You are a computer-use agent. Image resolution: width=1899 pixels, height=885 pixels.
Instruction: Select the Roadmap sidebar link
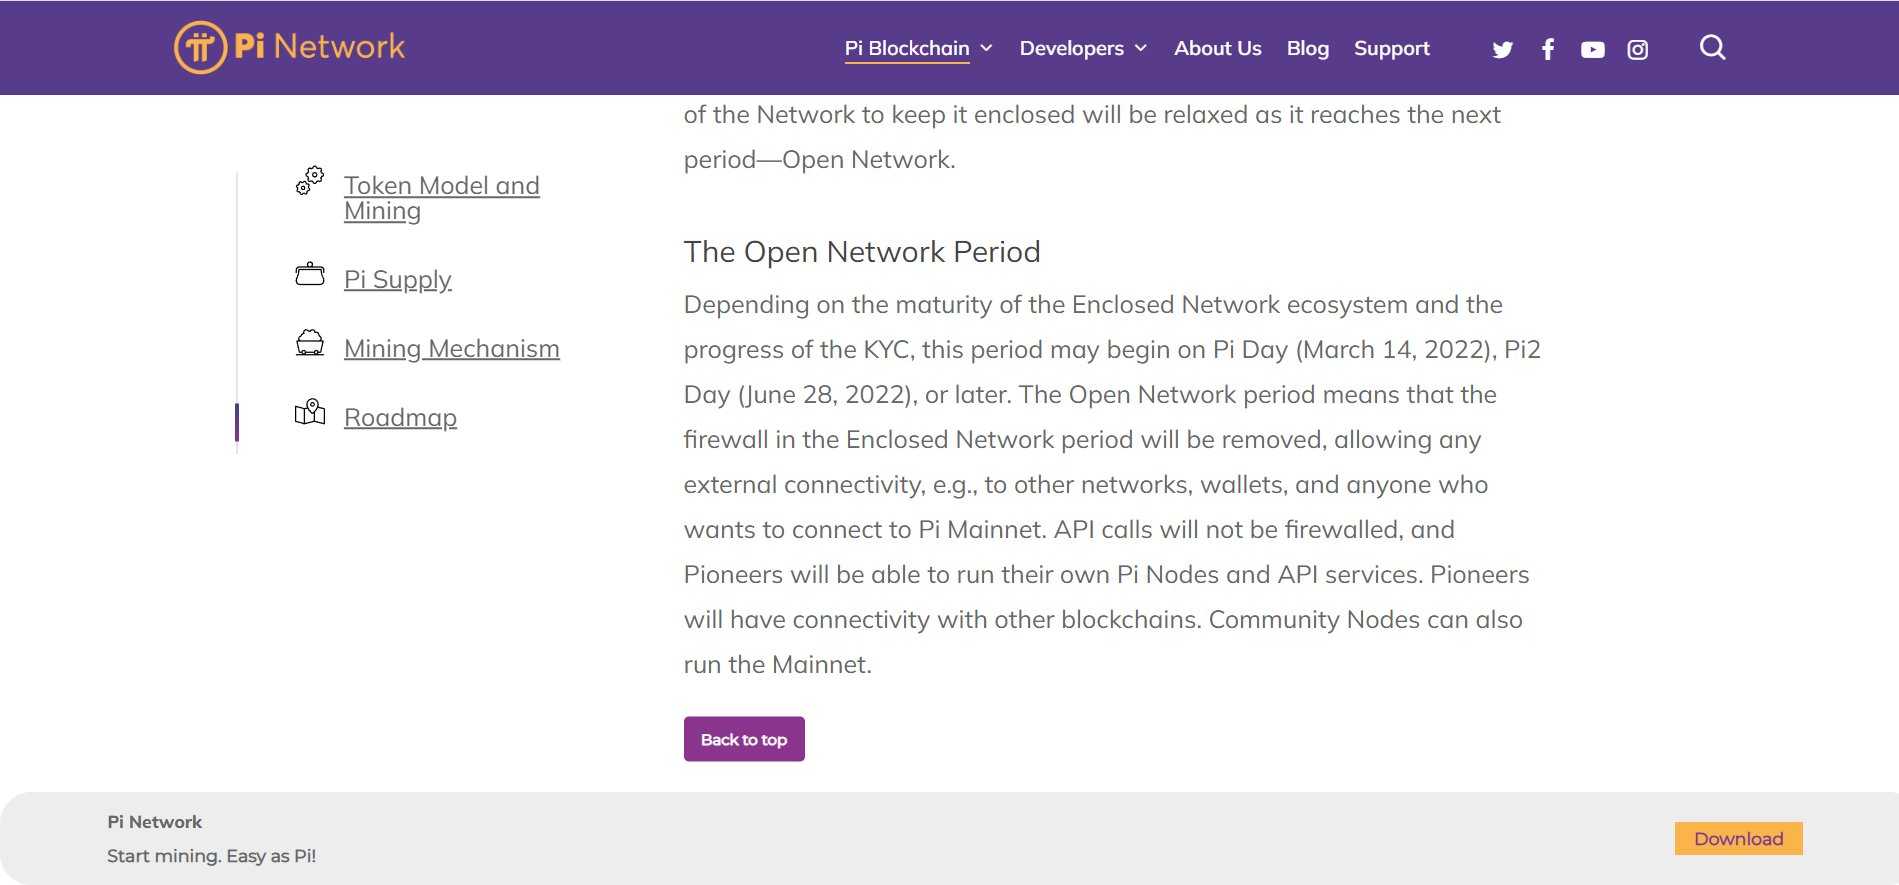(x=400, y=417)
